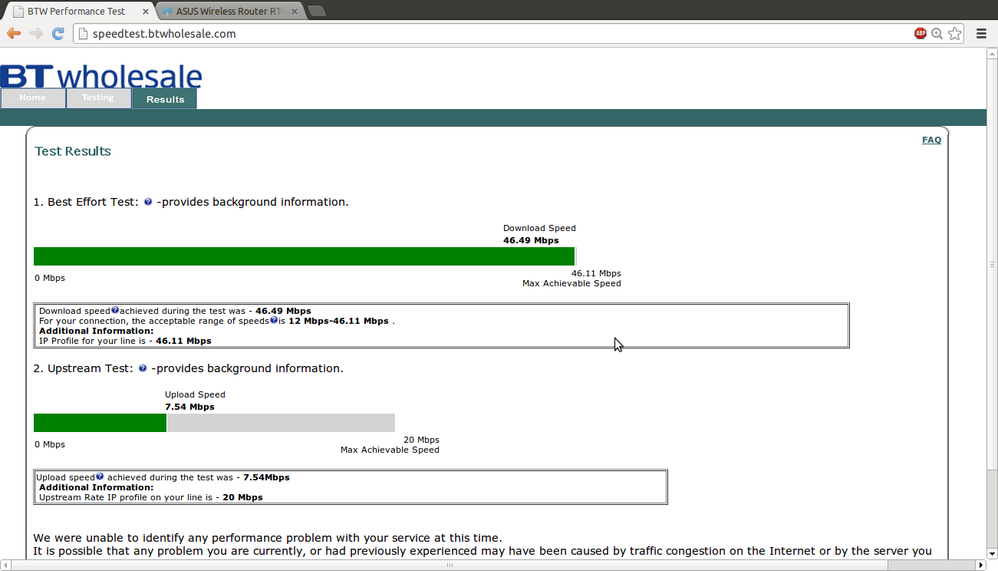The width and height of the screenshot is (998, 571).
Task: Open the Testing tab of the site
Action: pos(98,98)
